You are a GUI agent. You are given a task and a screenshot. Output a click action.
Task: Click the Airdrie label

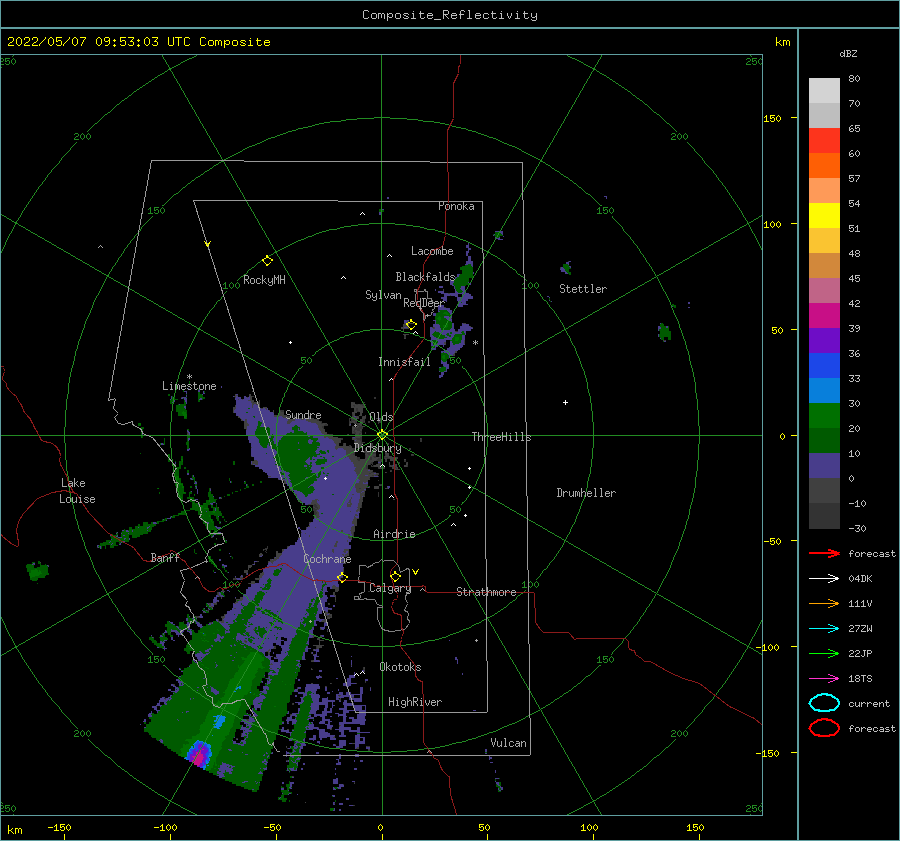coord(394,534)
